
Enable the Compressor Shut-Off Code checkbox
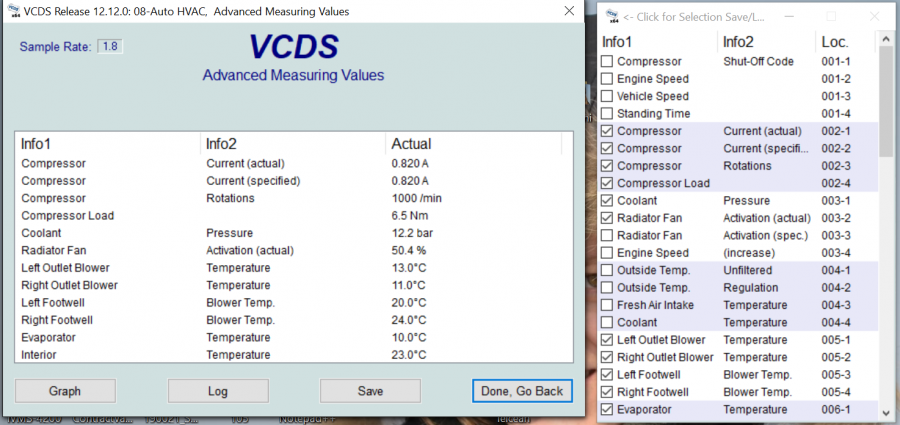607,62
